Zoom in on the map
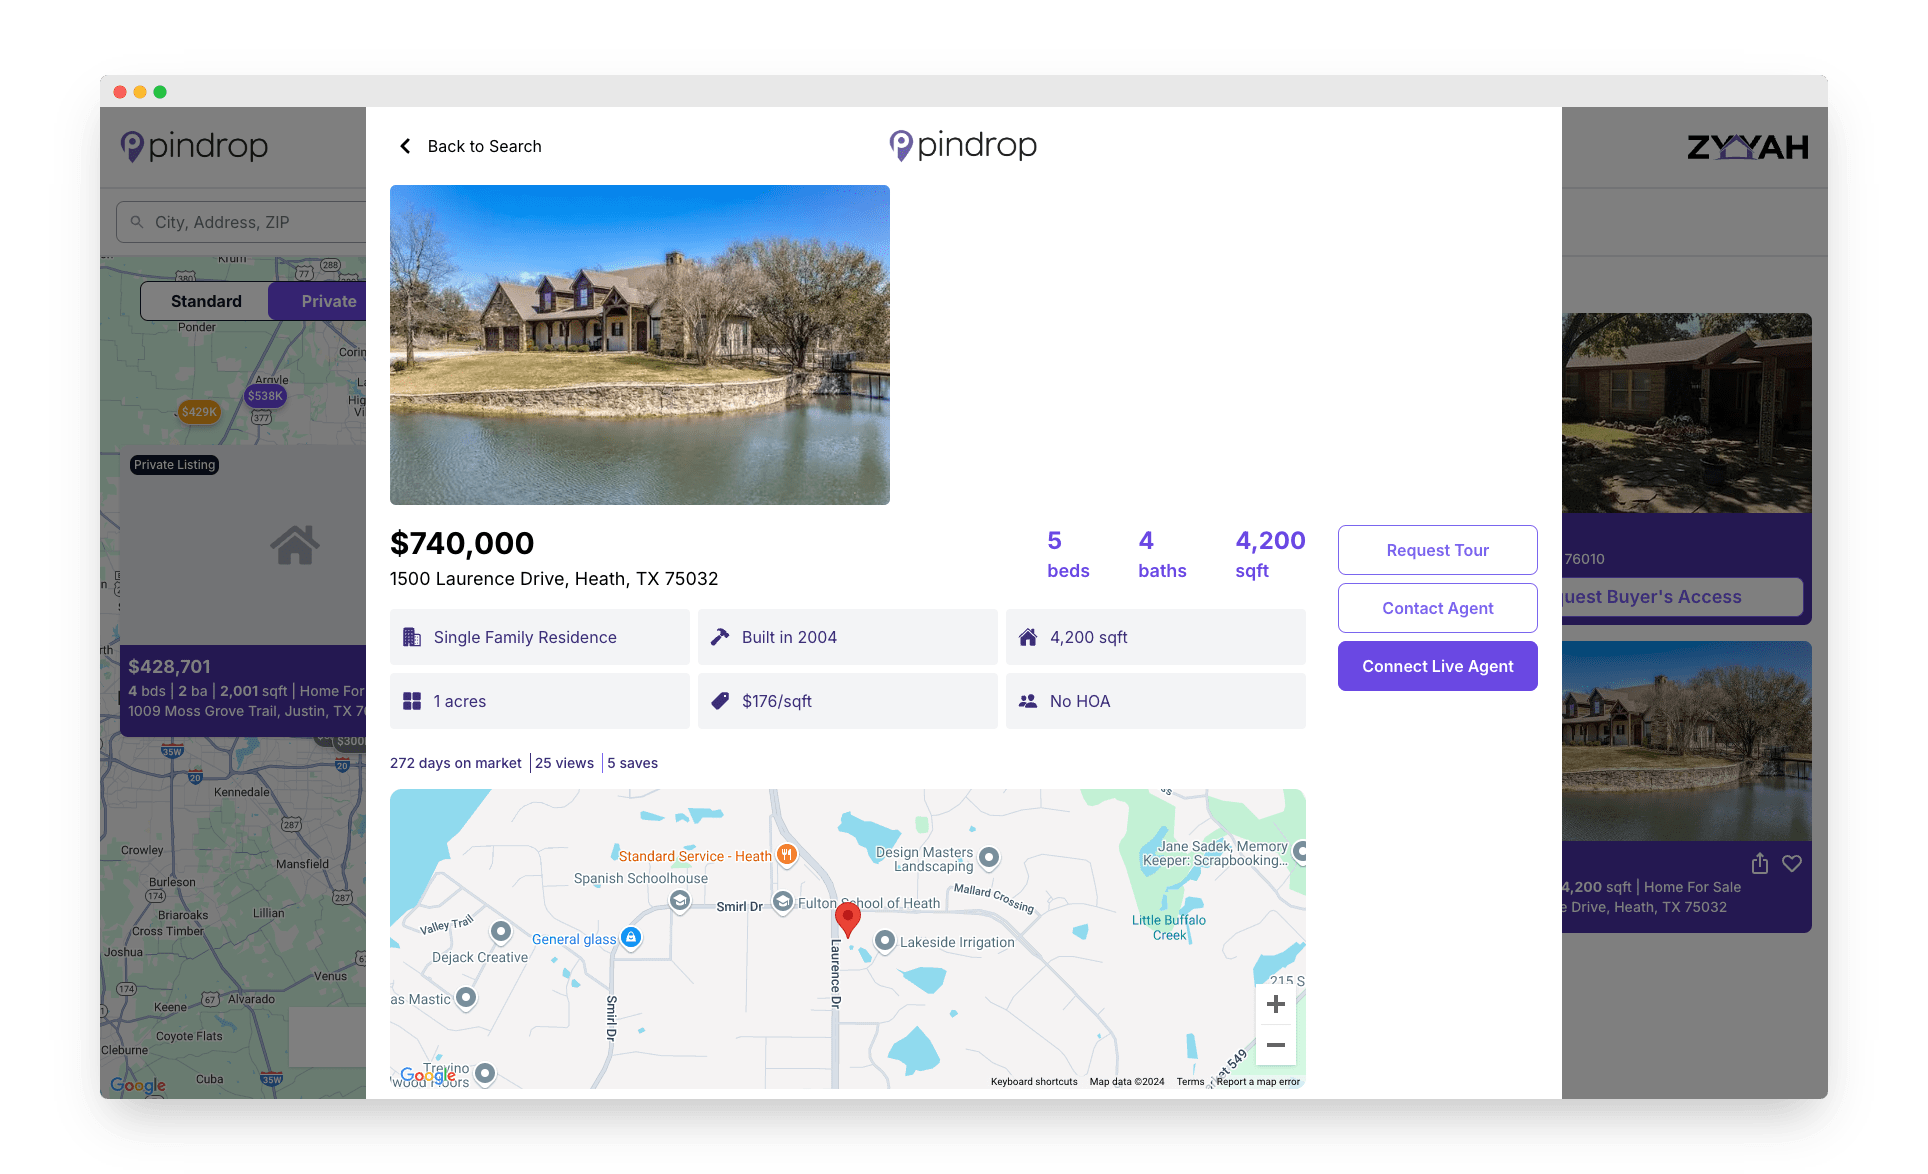 pos(1275,1004)
